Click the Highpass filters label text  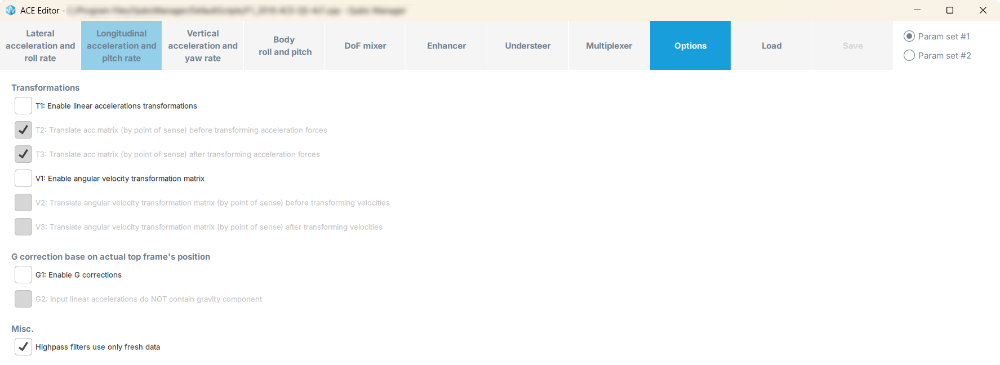pyautogui.click(x=98, y=347)
